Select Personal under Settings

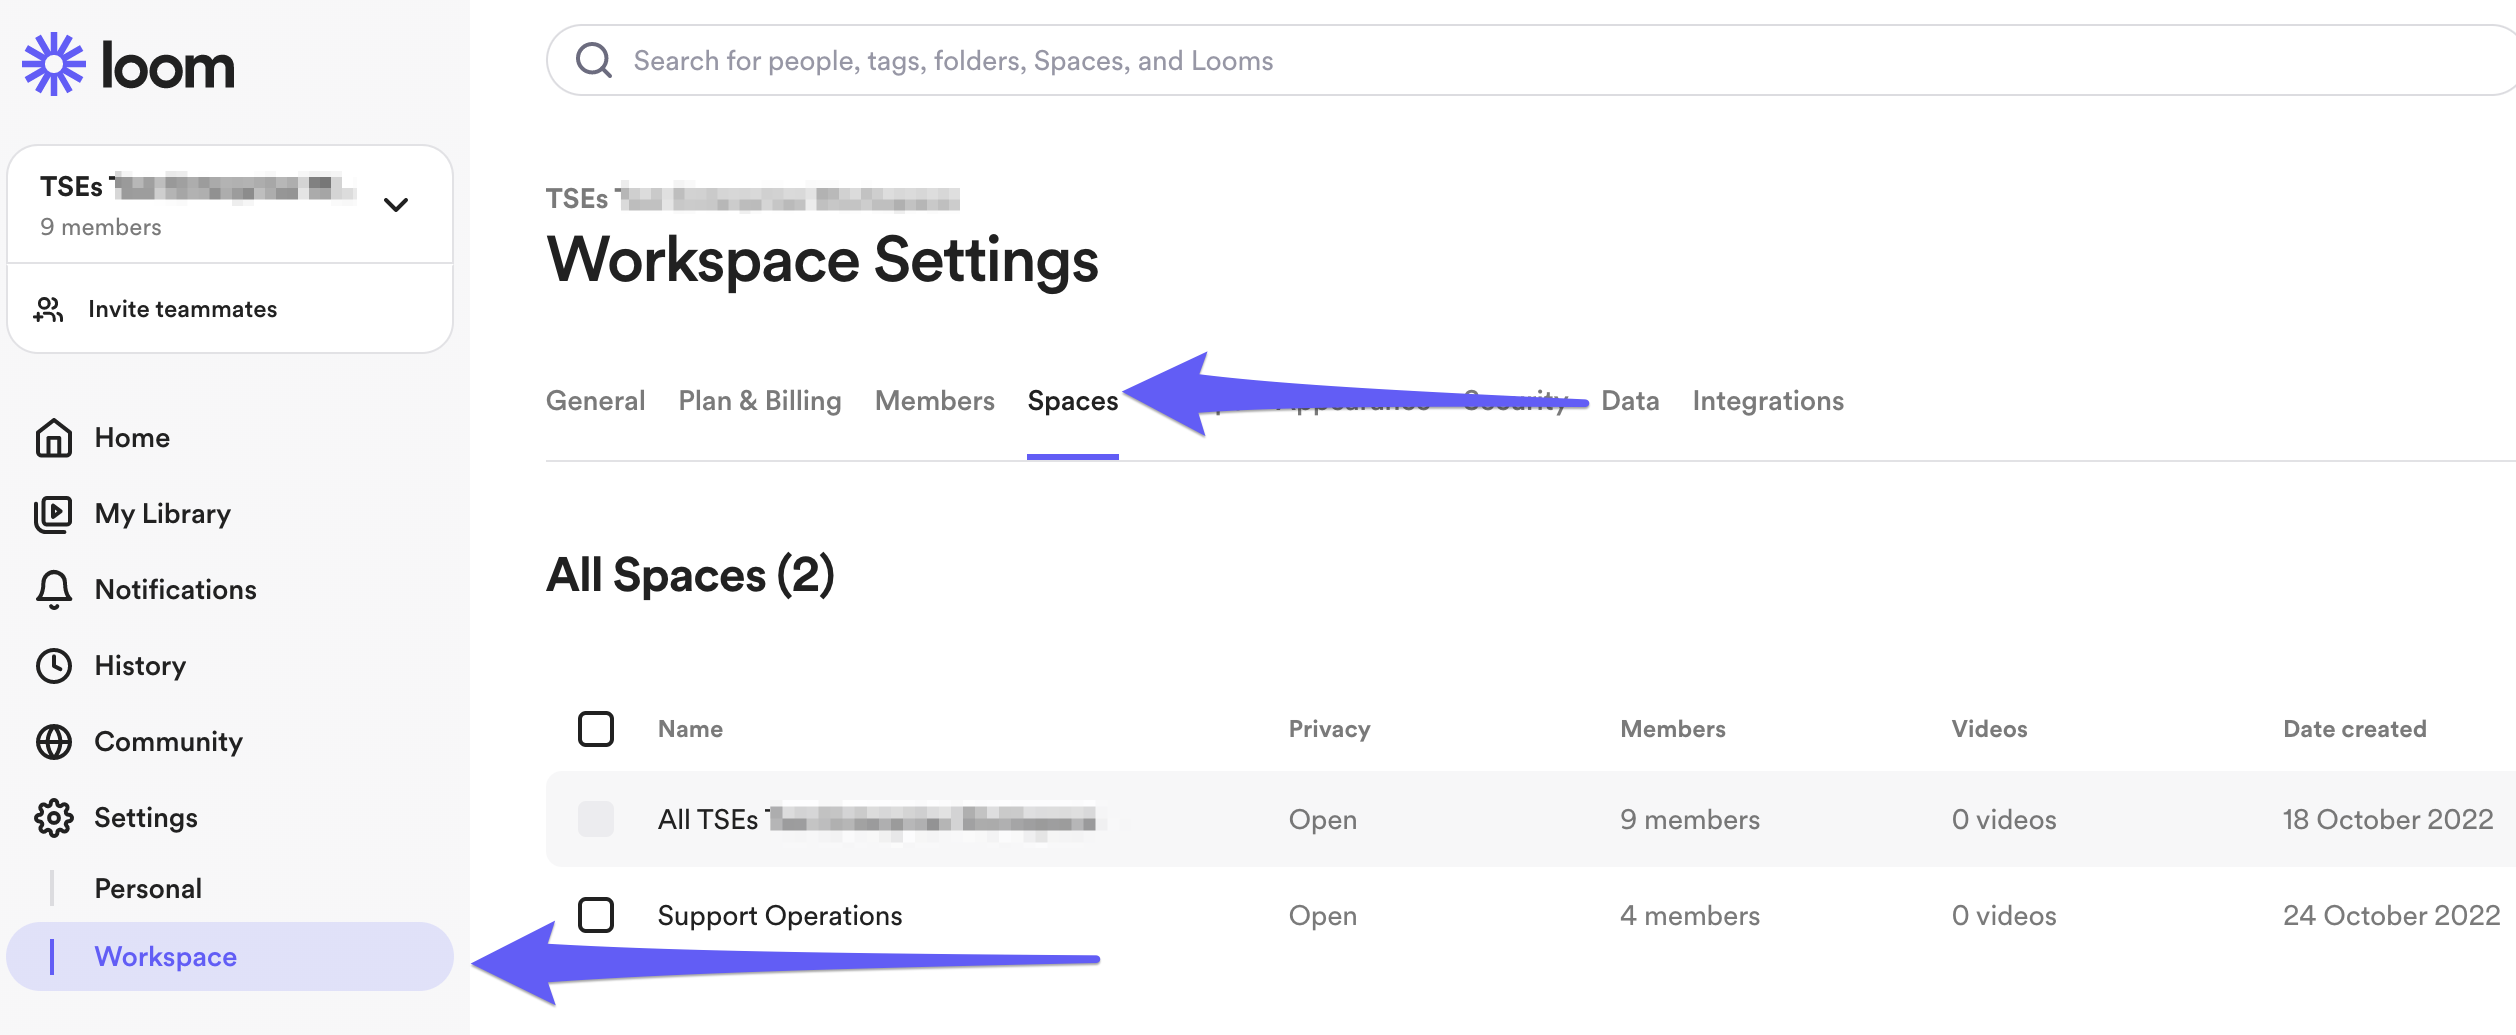pos(148,888)
